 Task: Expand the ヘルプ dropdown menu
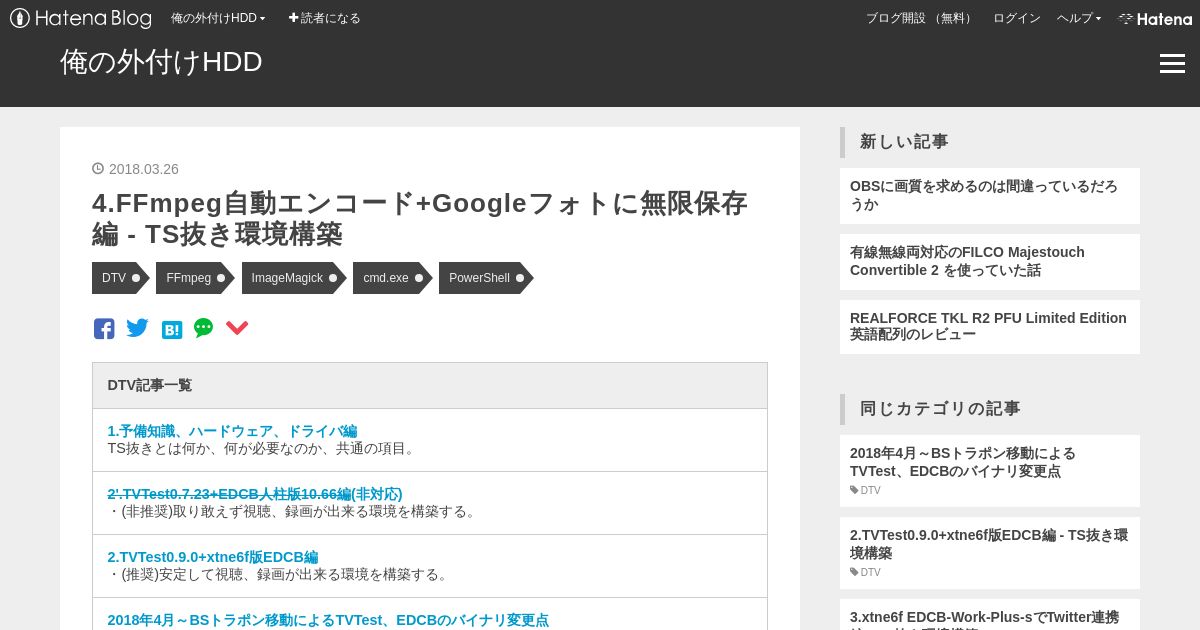click(1079, 18)
